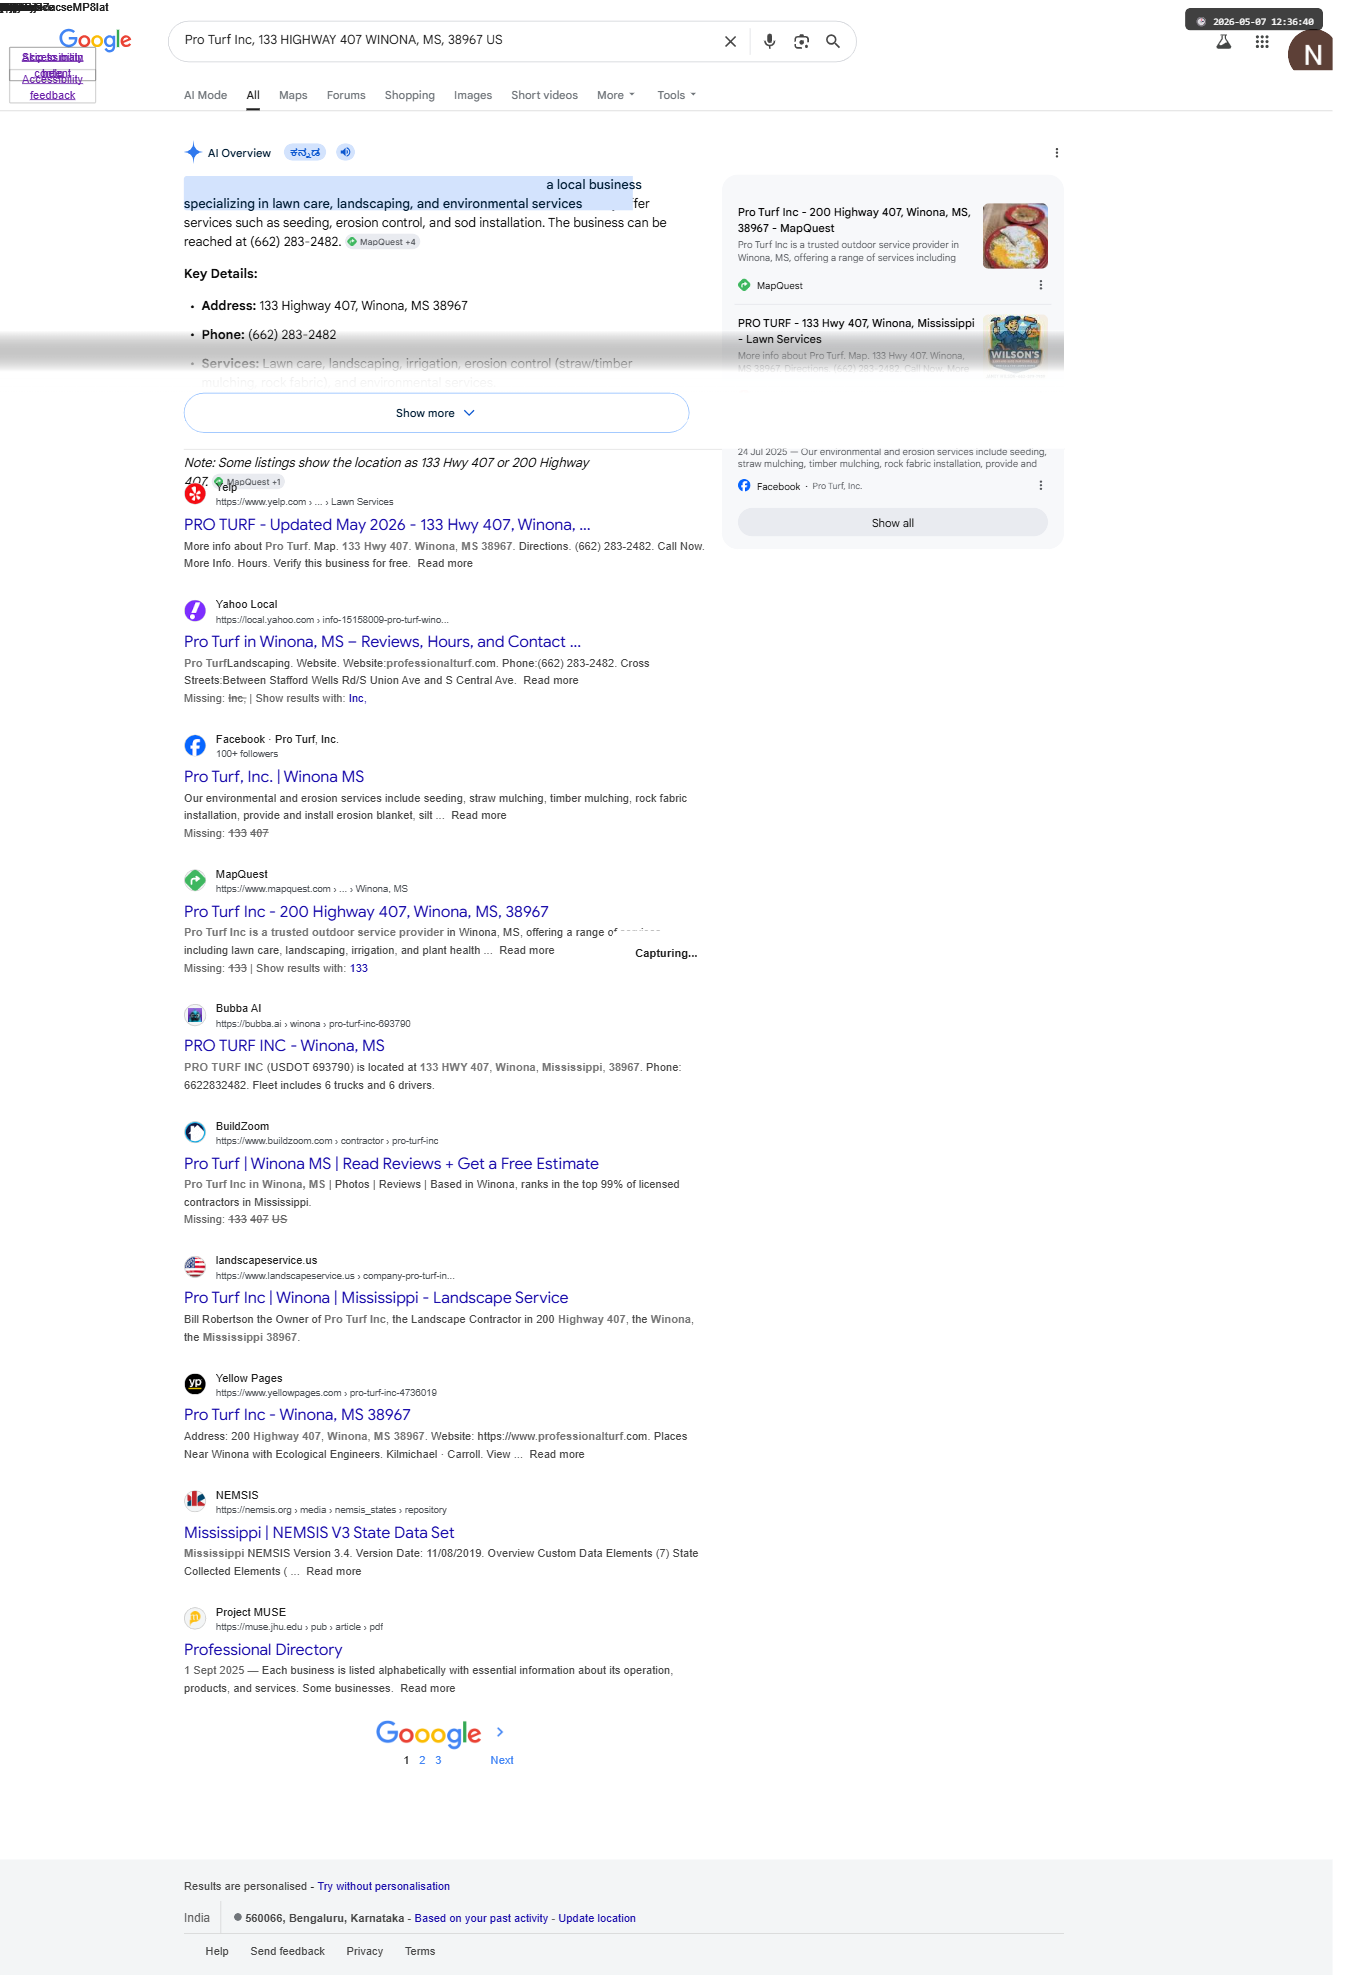Screen dimensions: 1348x1975
Task: Open Search Labs flask icon
Action: pyautogui.click(x=1223, y=42)
